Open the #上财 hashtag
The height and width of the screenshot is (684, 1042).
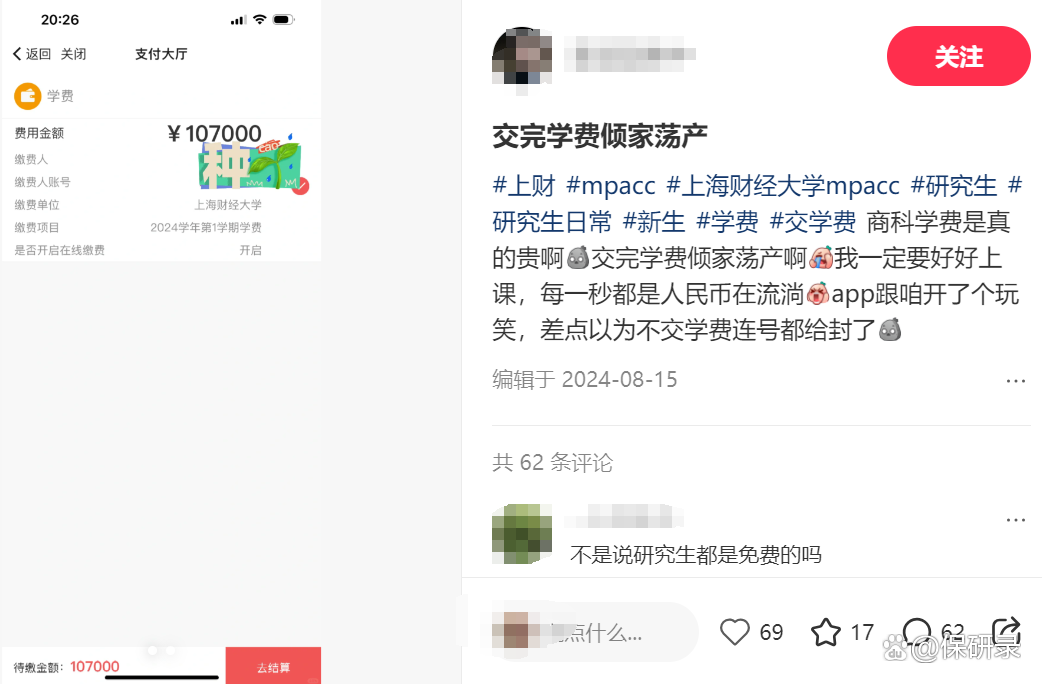click(524, 185)
